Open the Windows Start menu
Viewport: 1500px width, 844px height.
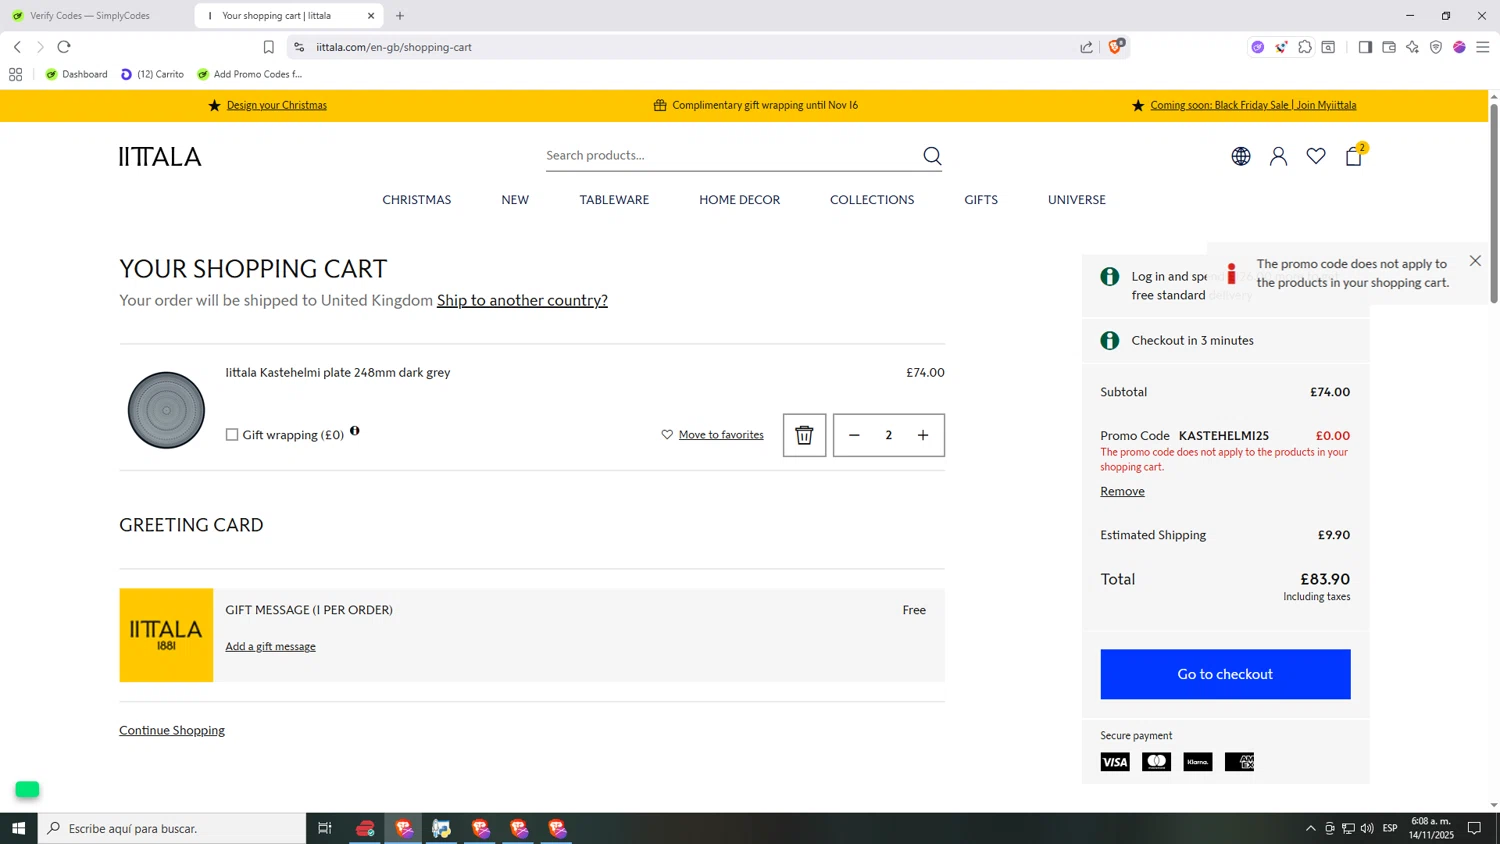point(18,828)
